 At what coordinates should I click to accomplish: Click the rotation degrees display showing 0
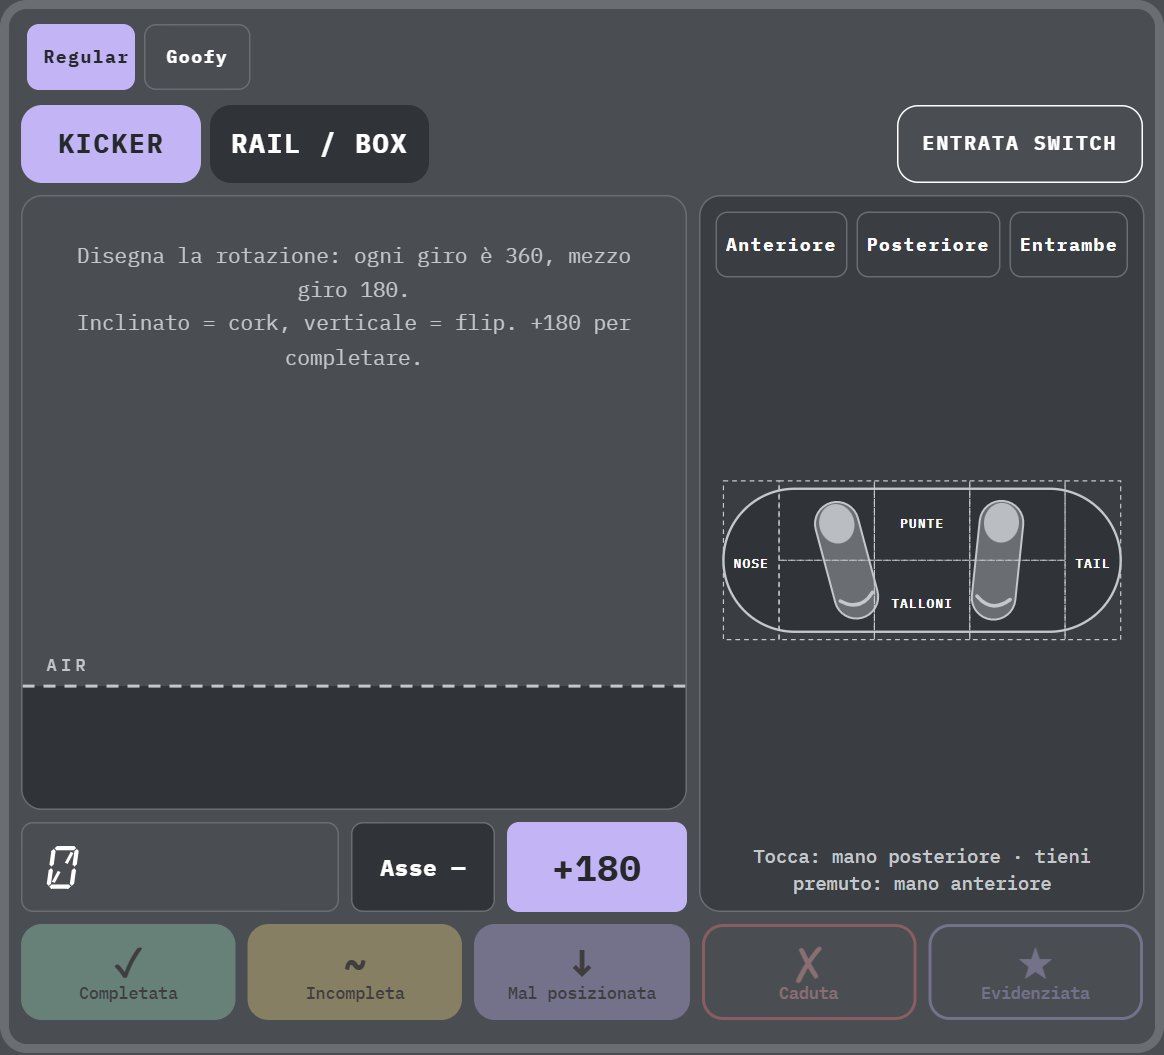(x=180, y=866)
